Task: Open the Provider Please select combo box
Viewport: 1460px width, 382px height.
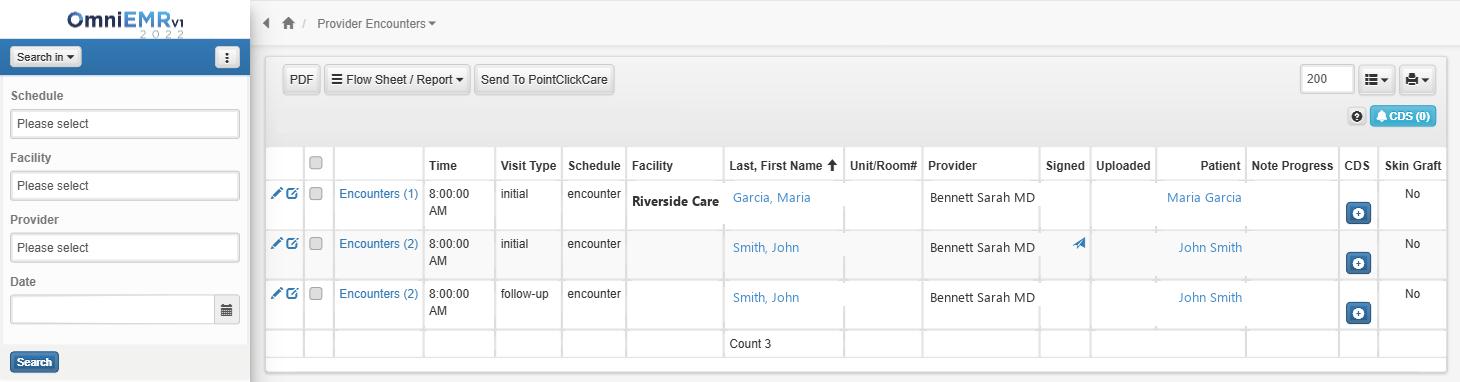Action: (x=125, y=248)
